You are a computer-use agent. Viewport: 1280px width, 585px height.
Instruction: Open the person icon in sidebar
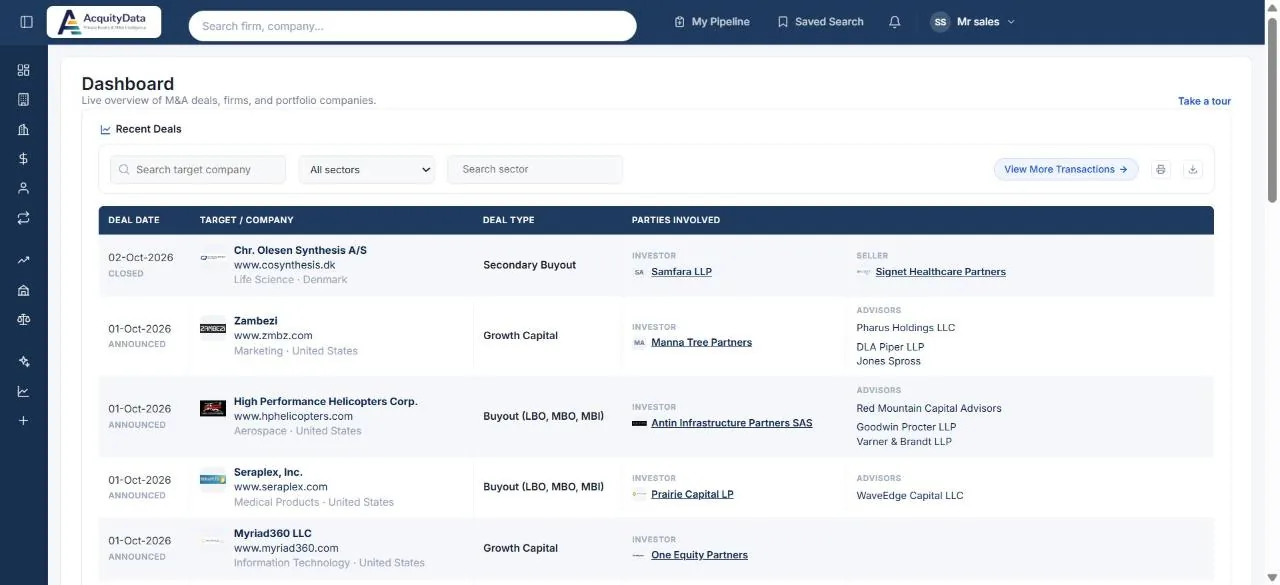point(24,188)
